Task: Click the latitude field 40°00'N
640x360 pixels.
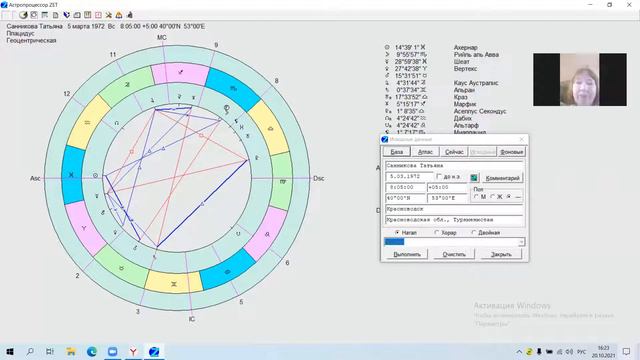Action: click(405, 198)
